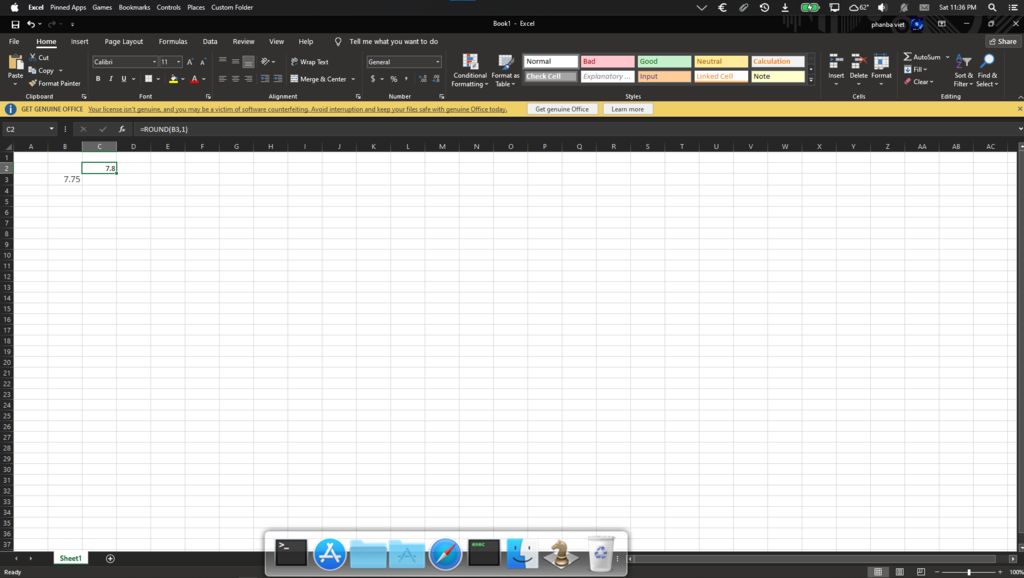The width and height of the screenshot is (1024, 578).
Task: Apply comma style number format
Action: (406, 79)
